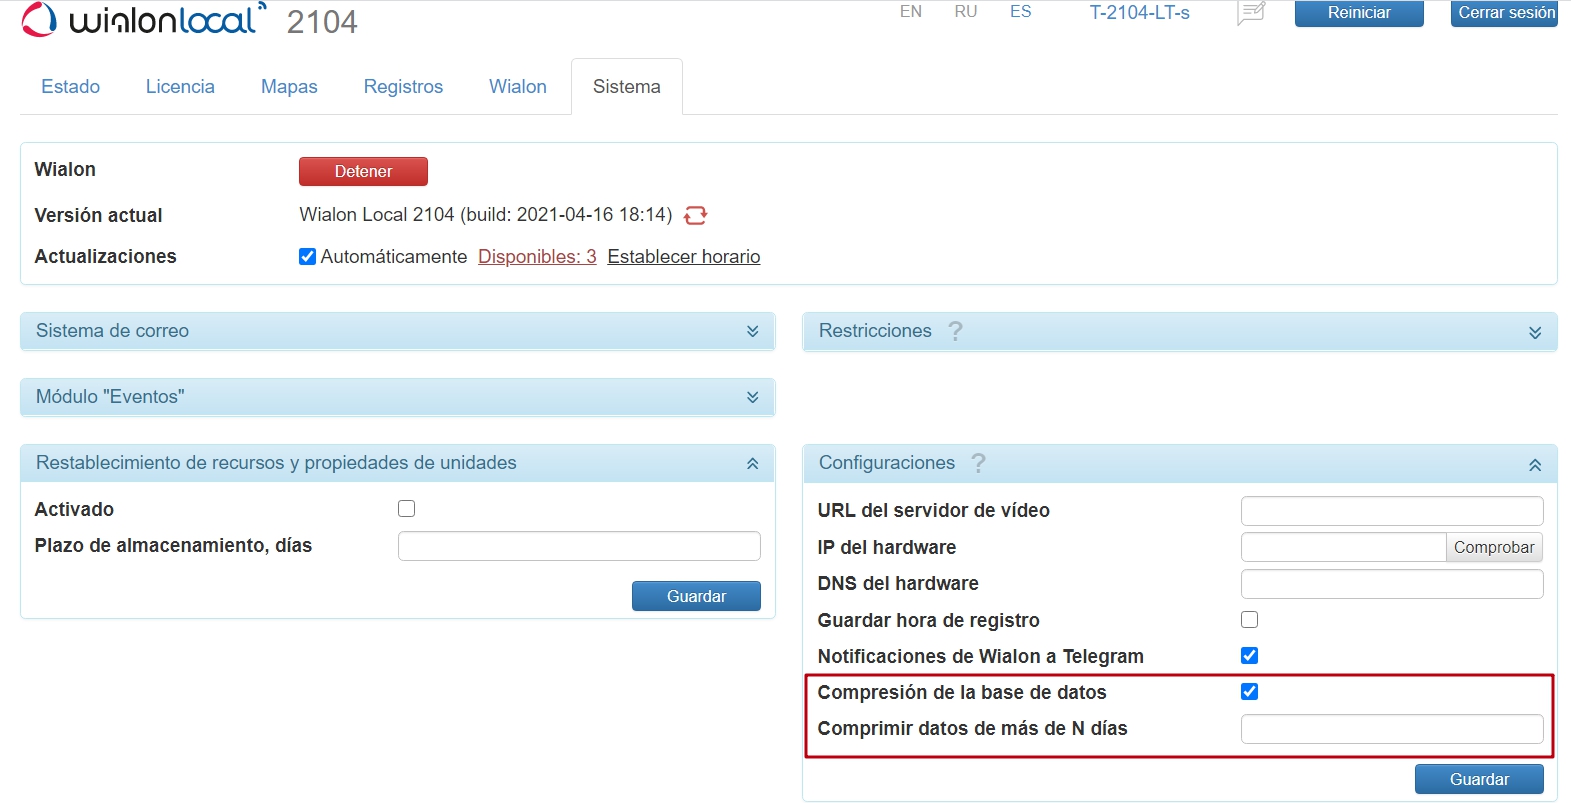This screenshot has height=803, width=1571.
Task: Focus the DNS del hardware field
Action: point(1392,584)
